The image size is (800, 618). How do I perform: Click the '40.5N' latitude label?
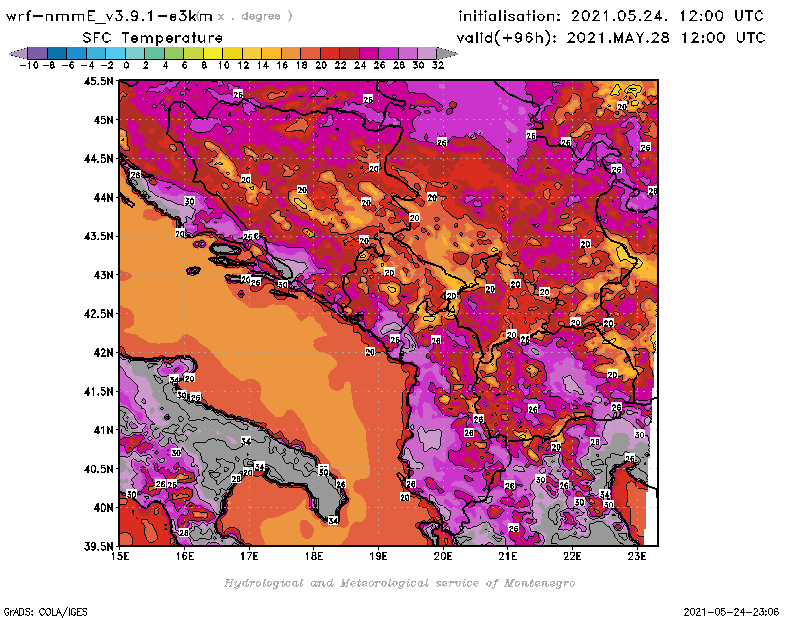(x=98, y=468)
